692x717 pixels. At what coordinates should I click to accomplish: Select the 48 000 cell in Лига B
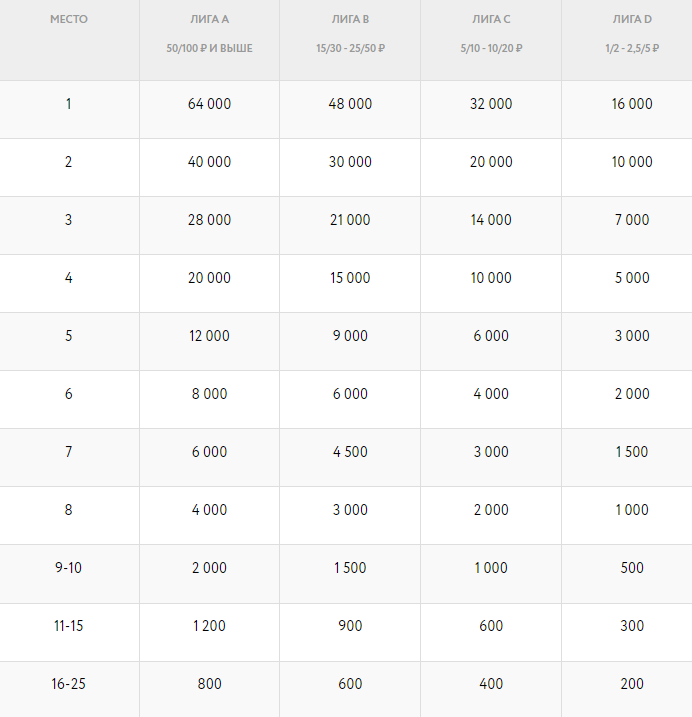pyautogui.click(x=349, y=104)
